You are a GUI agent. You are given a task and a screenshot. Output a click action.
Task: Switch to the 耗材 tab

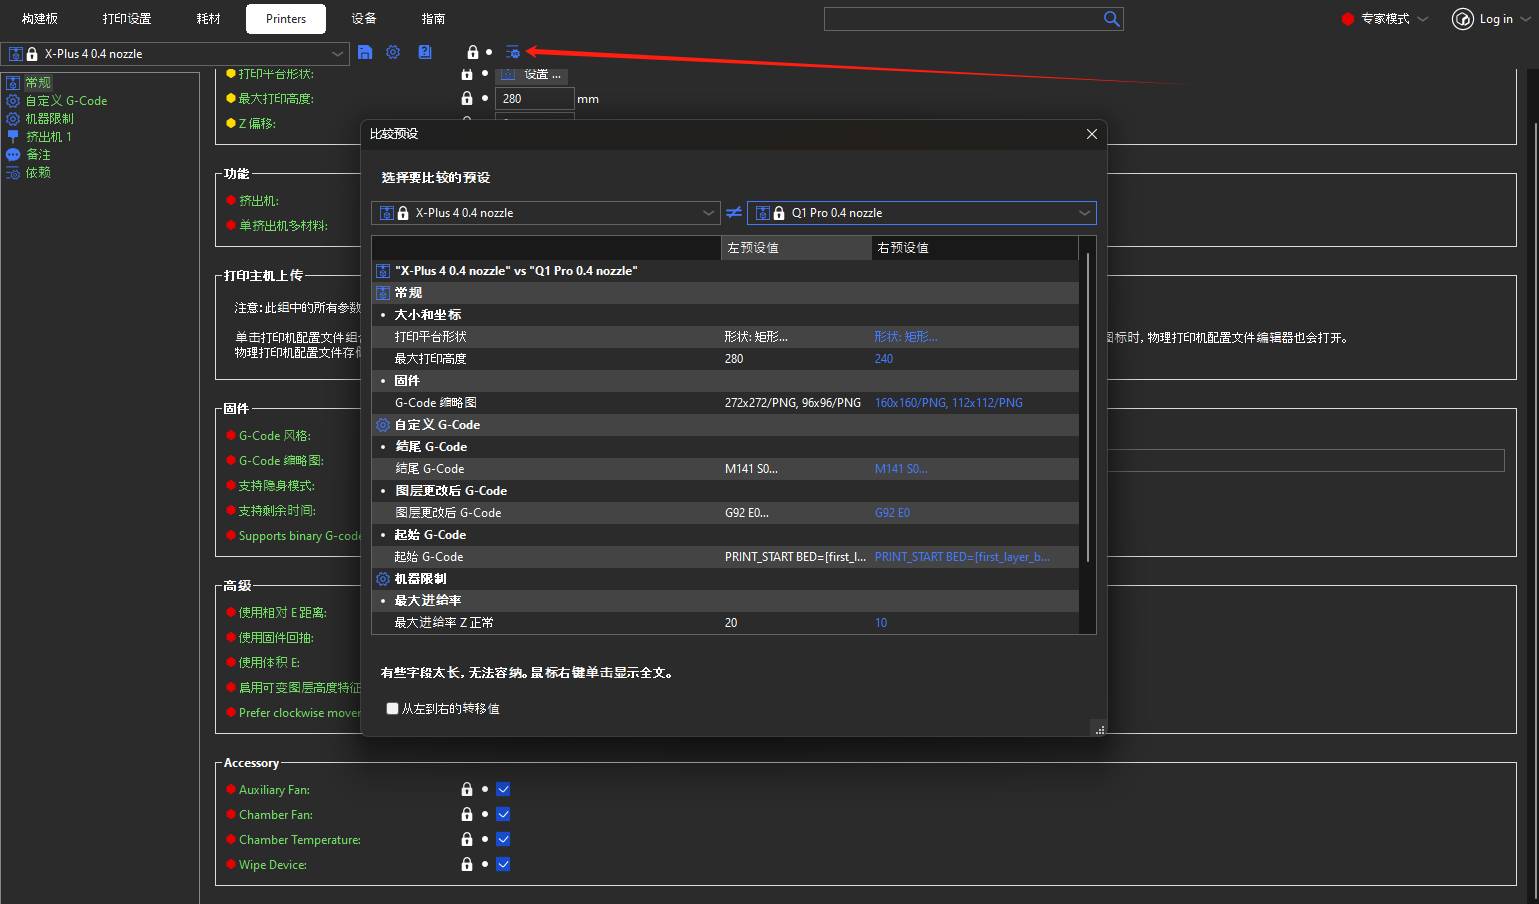click(x=208, y=19)
